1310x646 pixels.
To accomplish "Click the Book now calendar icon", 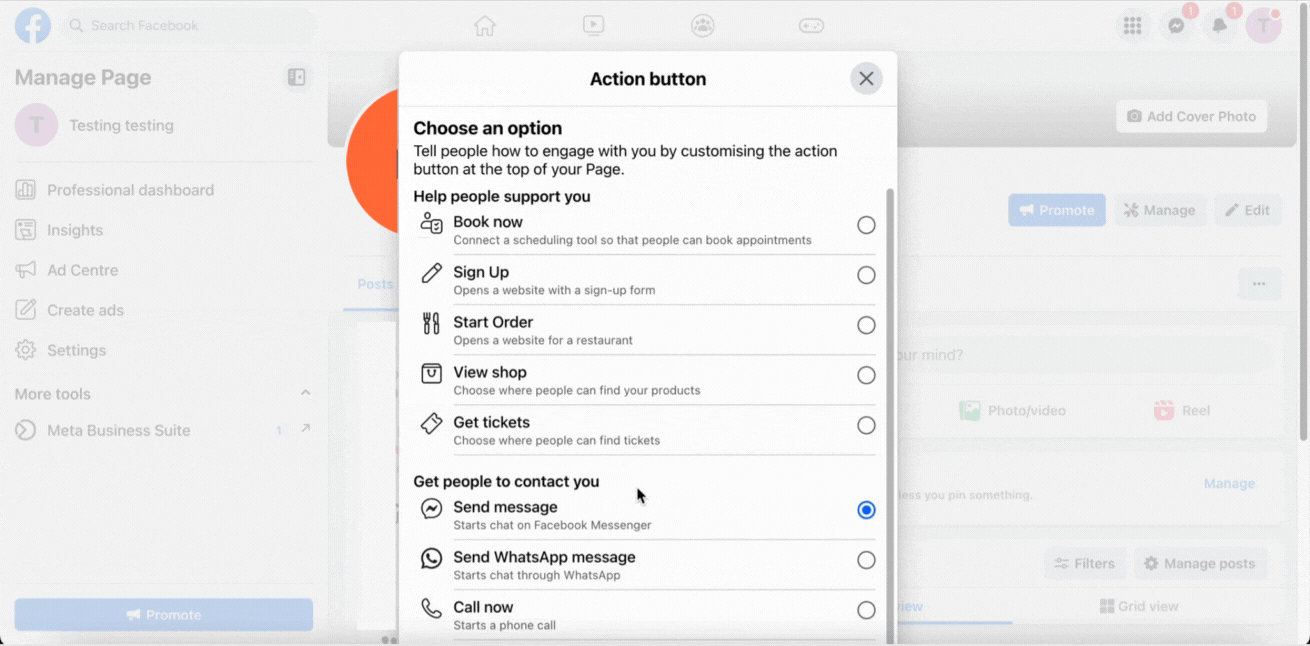I will click(431, 224).
